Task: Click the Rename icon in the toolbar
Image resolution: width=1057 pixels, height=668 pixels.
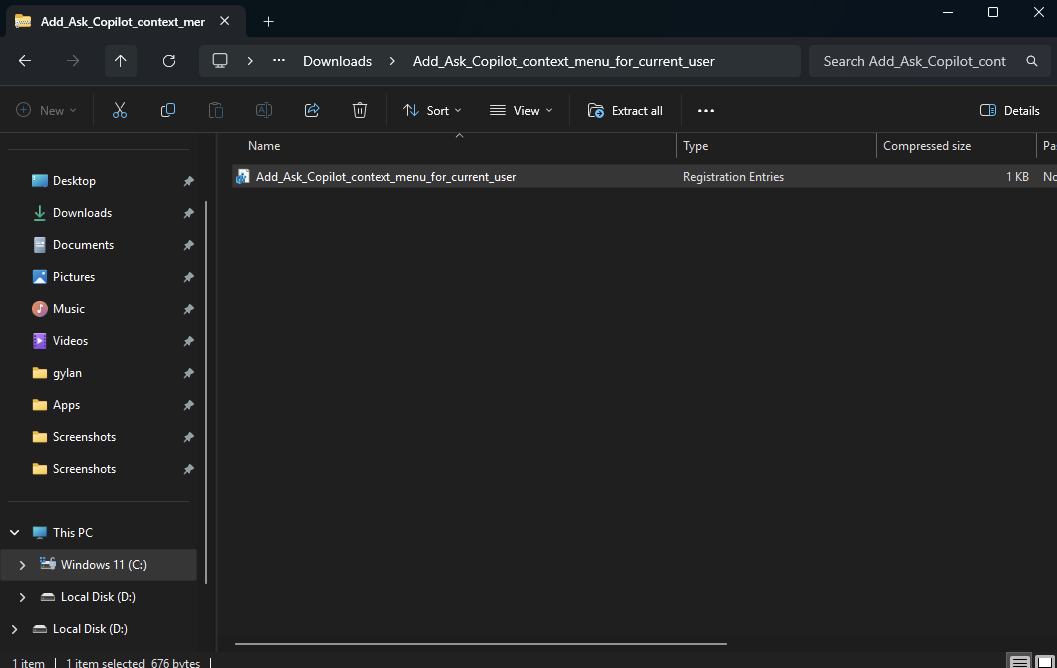Action: click(264, 111)
